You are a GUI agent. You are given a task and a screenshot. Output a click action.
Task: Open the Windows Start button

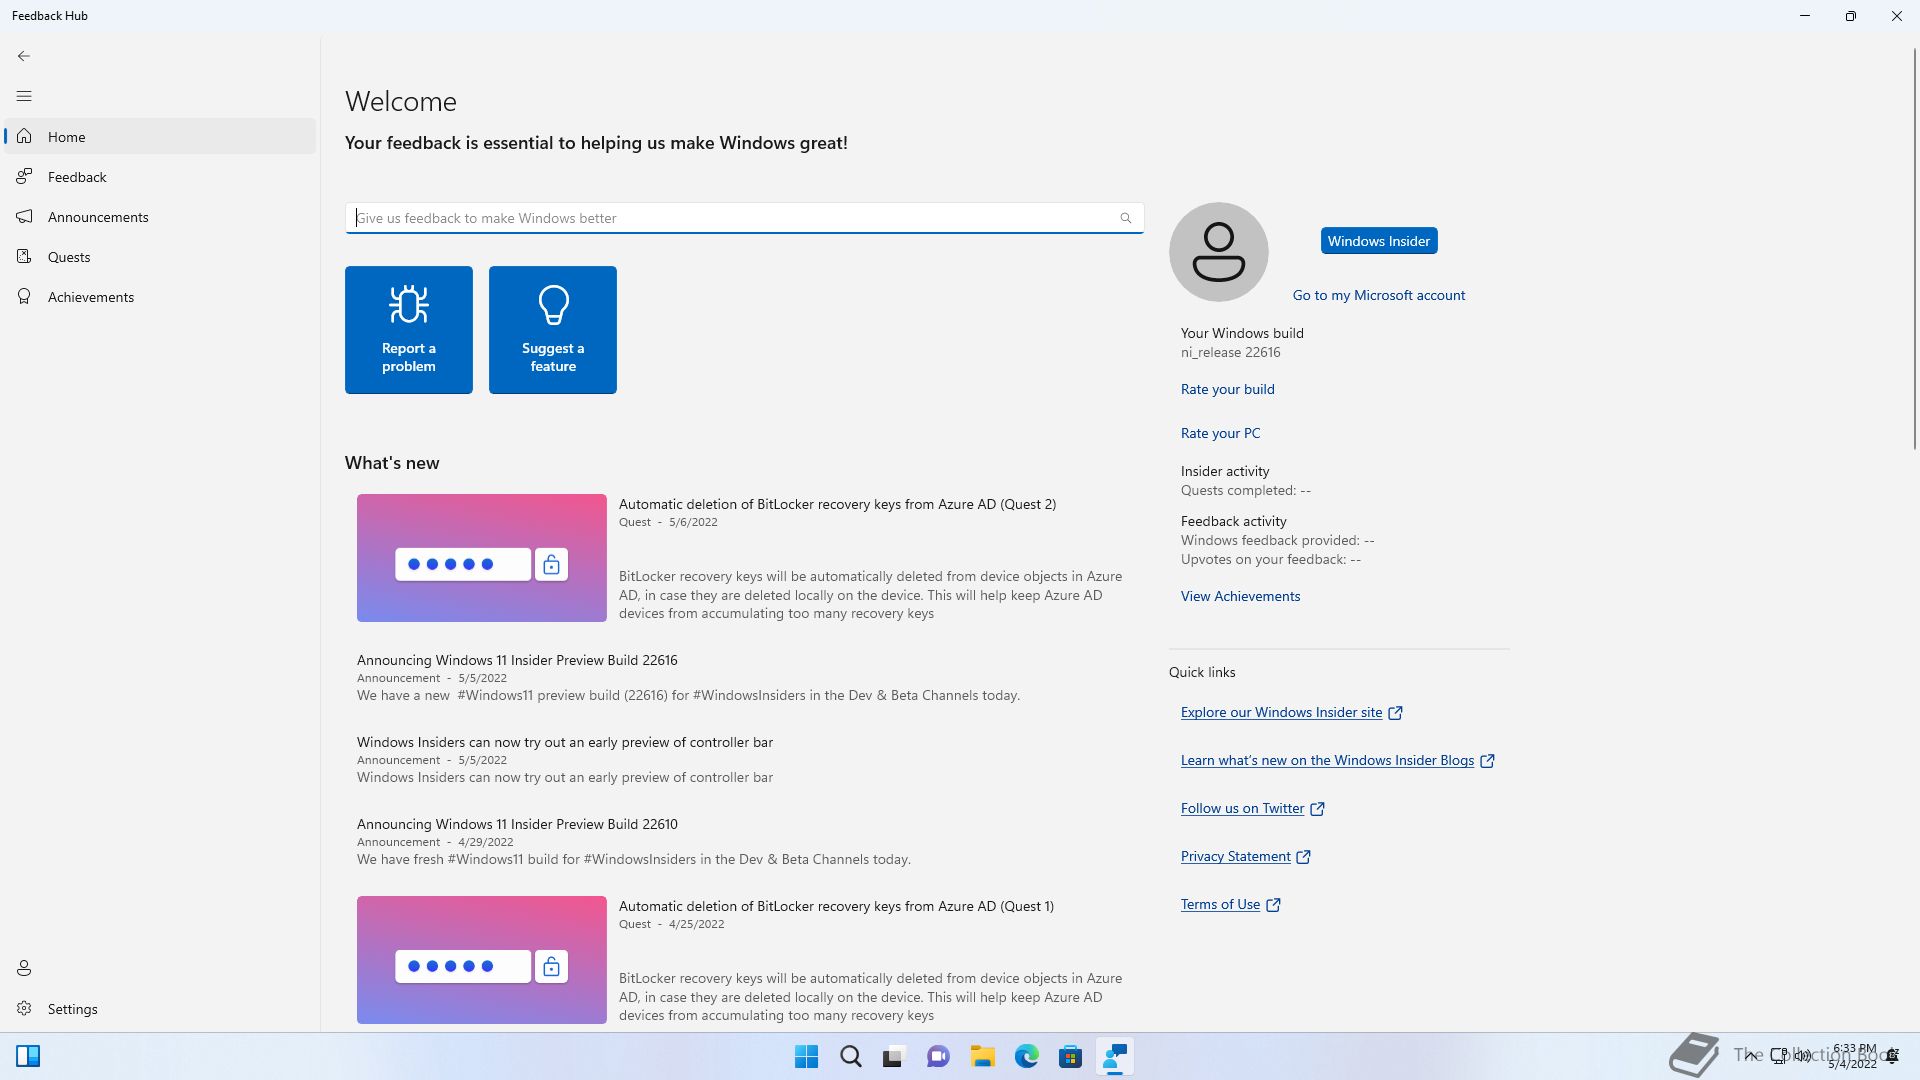point(806,1057)
